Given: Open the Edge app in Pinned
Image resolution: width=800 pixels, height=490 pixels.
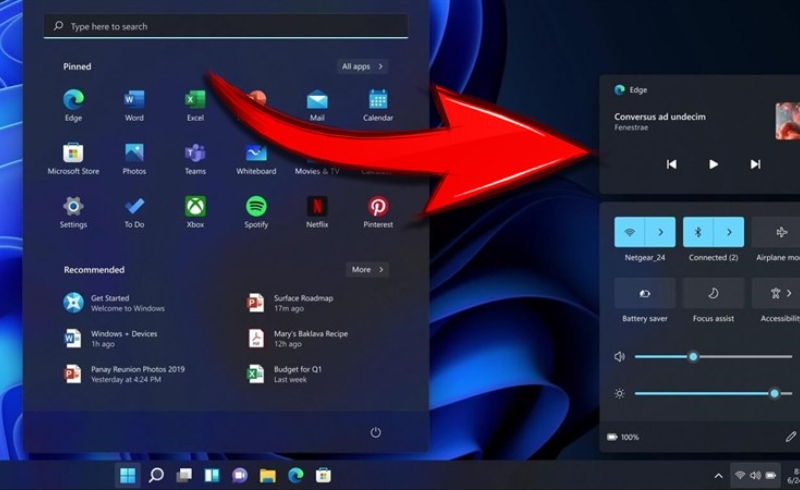Looking at the screenshot, I should (x=73, y=105).
